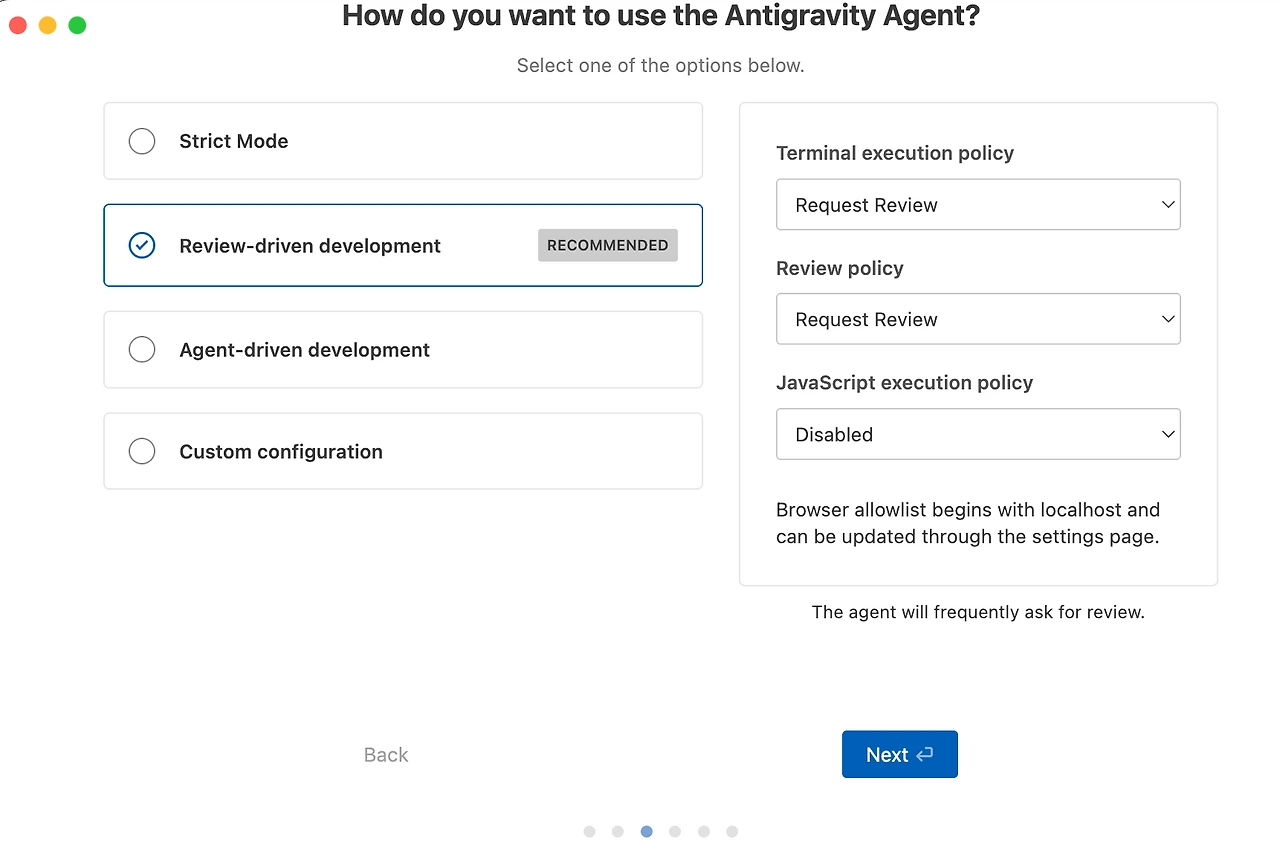This screenshot has width=1280, height=865.
Task: Open the JavaScript execution policy dropdown
Action: (978, 434)
